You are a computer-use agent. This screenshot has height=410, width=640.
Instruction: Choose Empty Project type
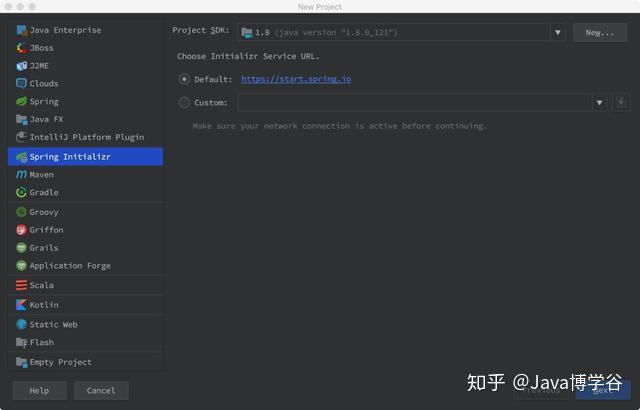(x=85, y=362)
